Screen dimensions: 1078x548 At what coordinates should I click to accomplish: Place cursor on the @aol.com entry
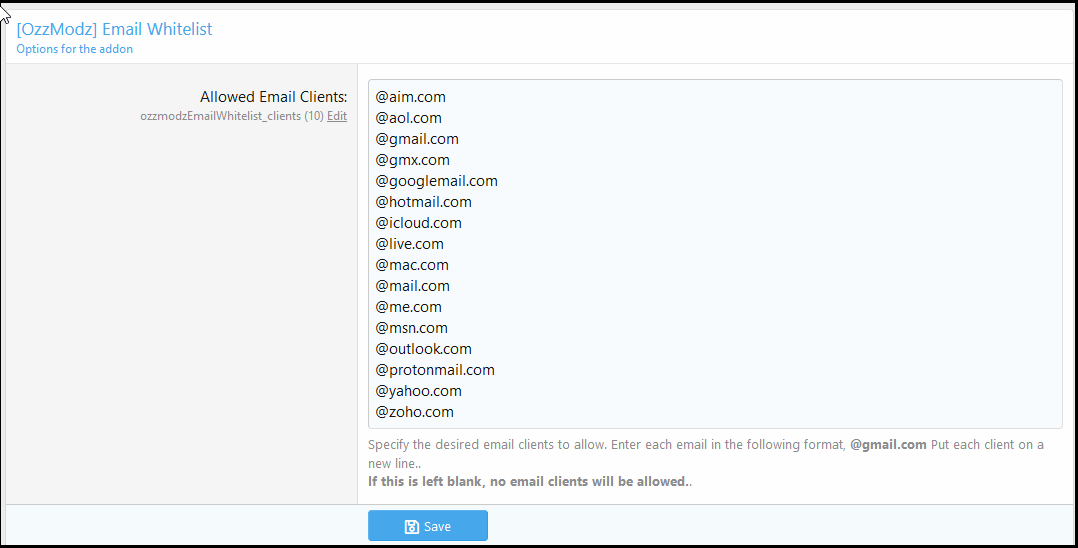408,118
